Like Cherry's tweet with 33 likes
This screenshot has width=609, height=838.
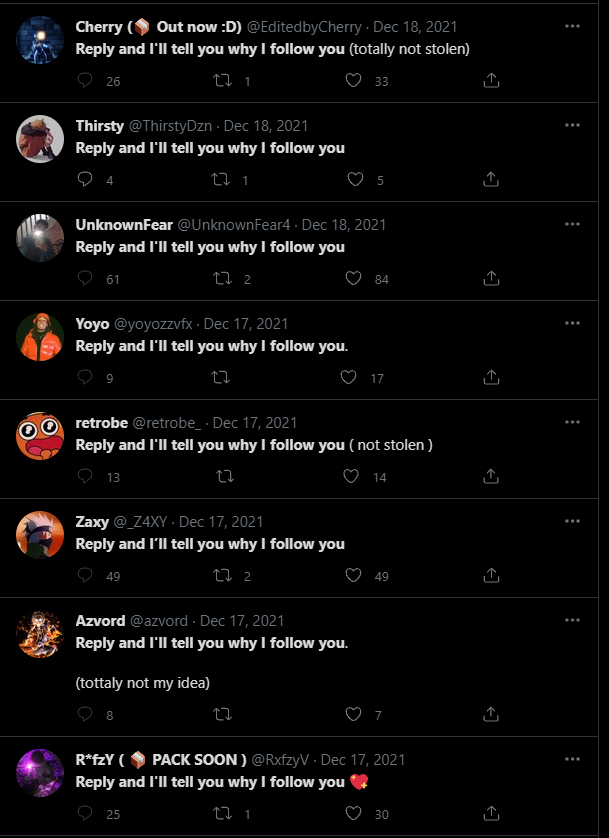pos(353,81)
